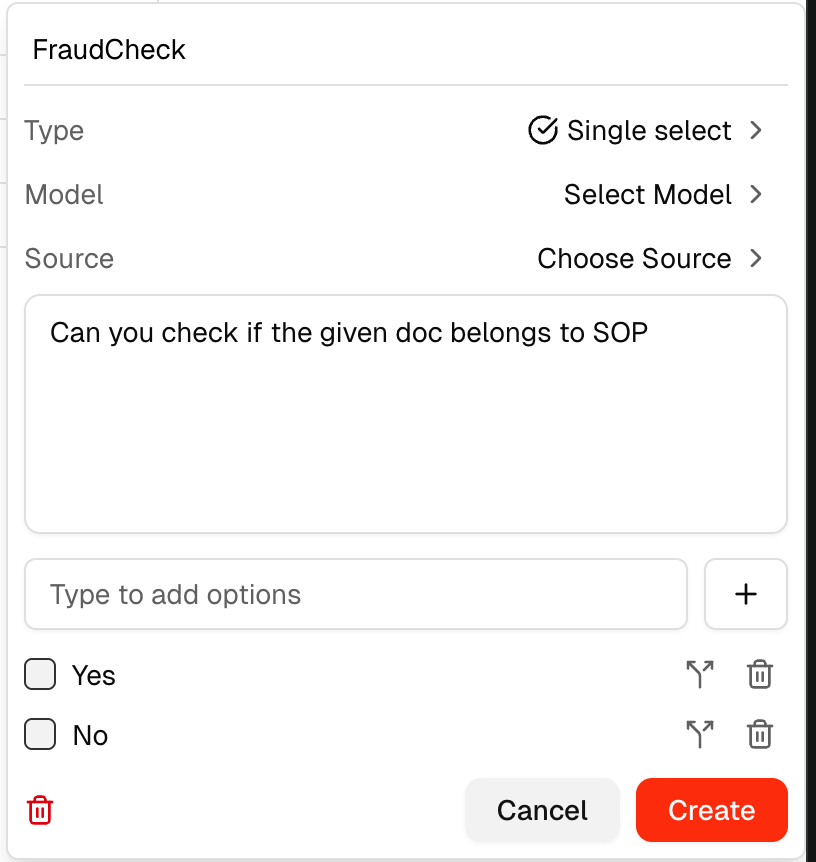816x862 pixels.
Task: Click the branch icon beside Yes option
Action: click(x=700, y=675)
